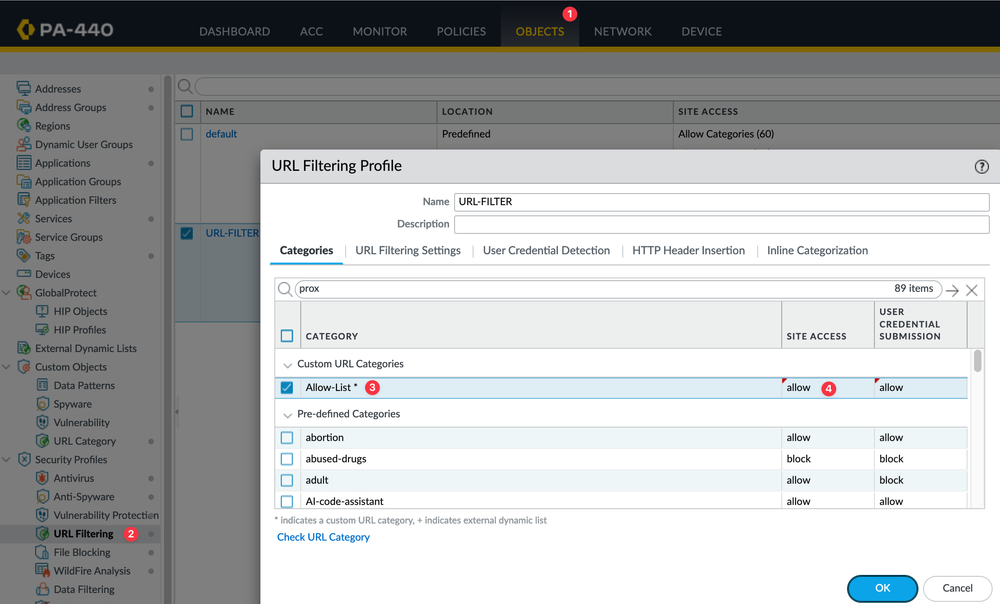This screenshot has height=604, width=1000.
Task: Click the Antivirus profile icon
Action: point(43,478)
